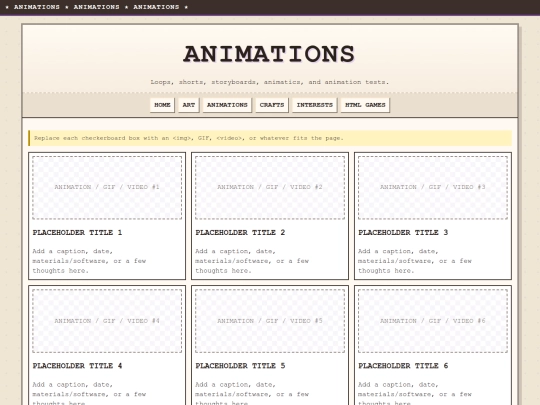Click the caption text under Placeholder Title 1
Image resolution: width=540 pixels, height=405 pixels.
pos(89,261)
